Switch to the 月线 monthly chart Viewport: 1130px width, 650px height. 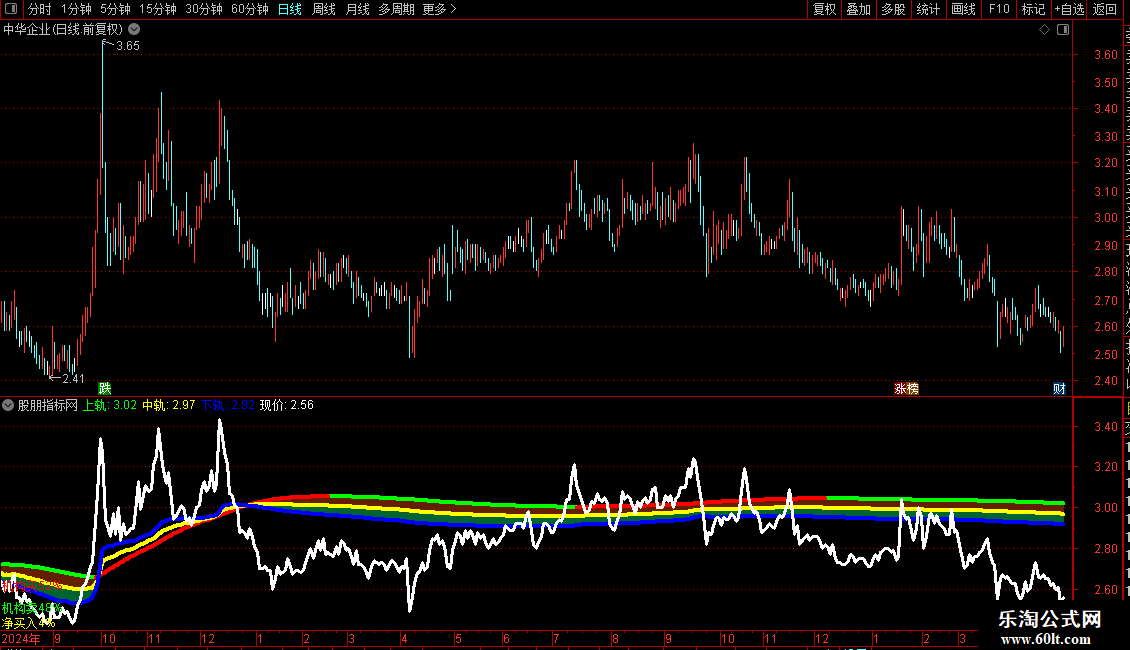click(x=357, y=9)
